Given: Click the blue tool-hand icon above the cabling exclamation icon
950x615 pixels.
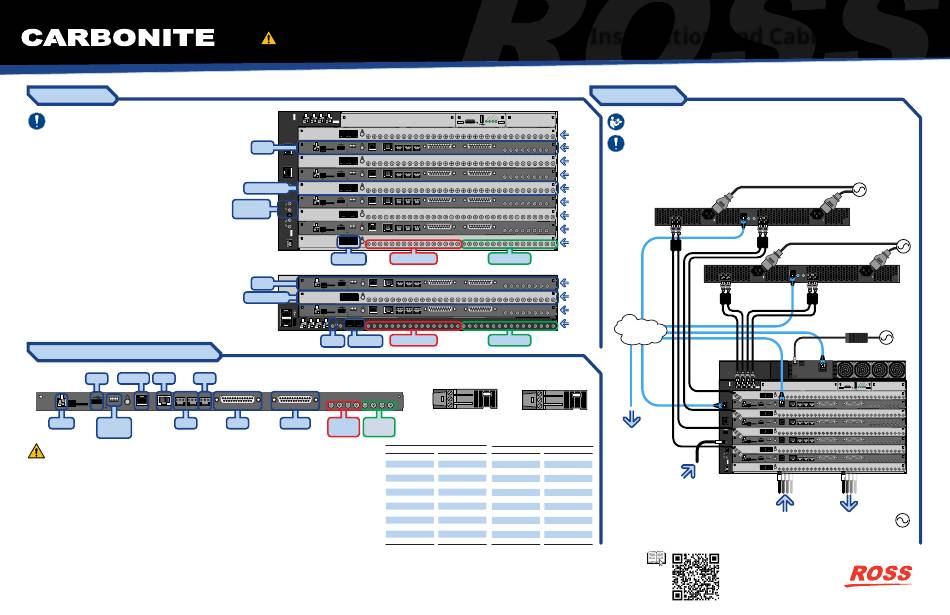Looking at the screenshot, I should [x=616, y=122].
